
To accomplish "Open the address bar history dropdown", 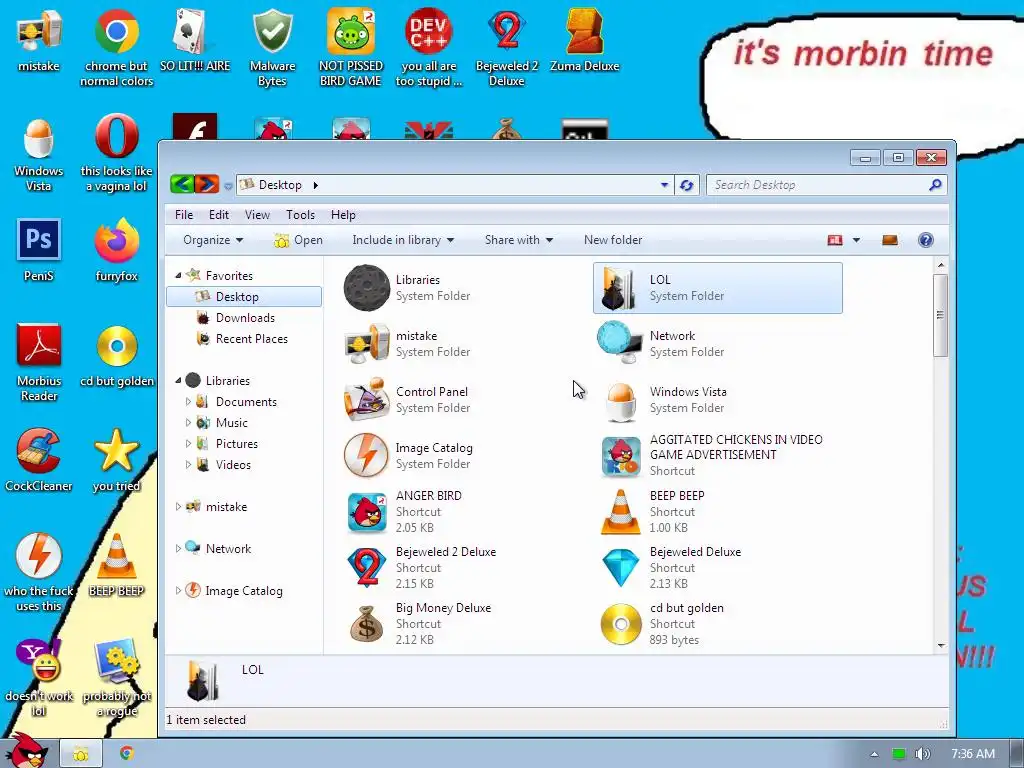I will pyautogui.click(x=664, y=185).
